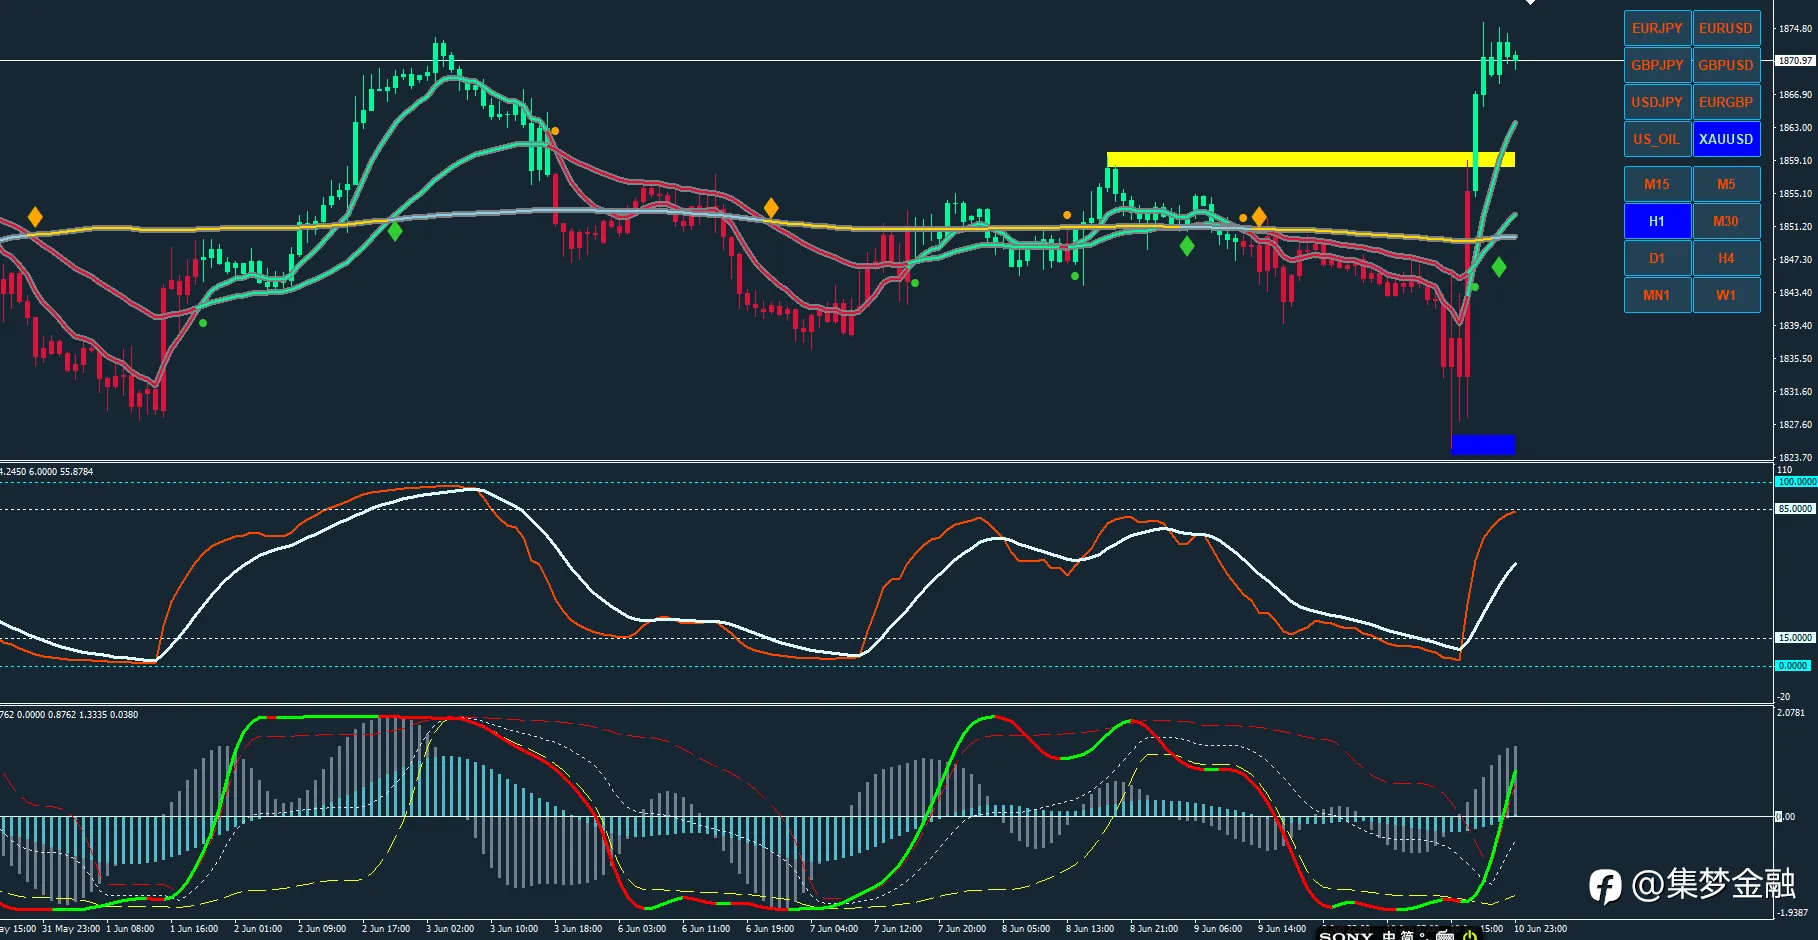The image size is (1818, 940).
Task: Choose the USDJPY symbol button
Action: 1657,102
